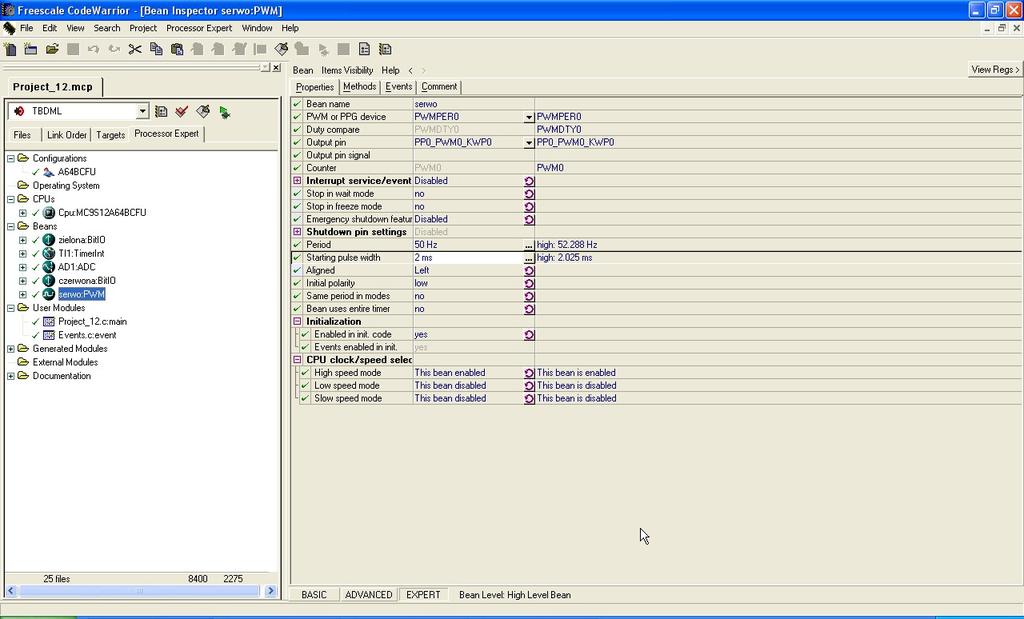Open the Processor Expert menu

coord(199,28)
